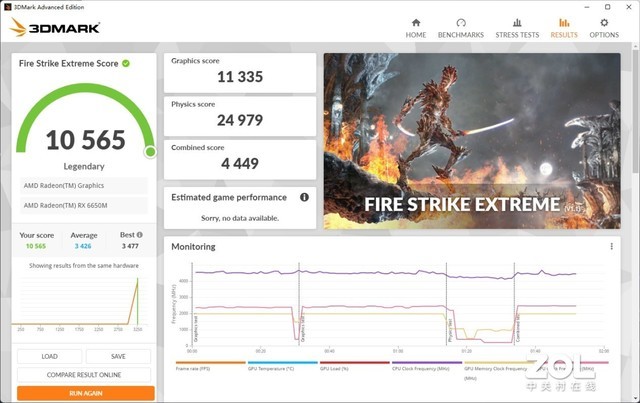Switch to the STRESS TESTS tab
The image size is (640, 403).
pos(517,28)
